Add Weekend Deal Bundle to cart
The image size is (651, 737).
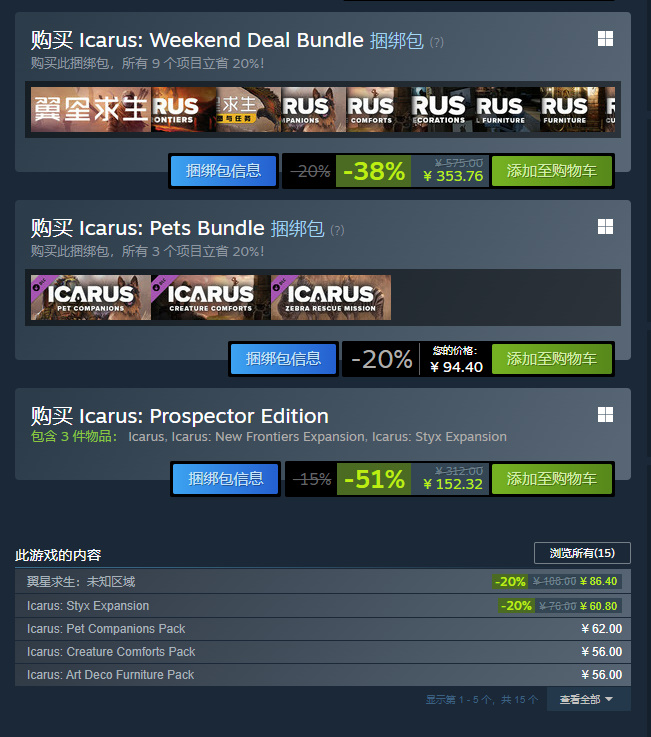pyautogui.click(x=552, y=171)
